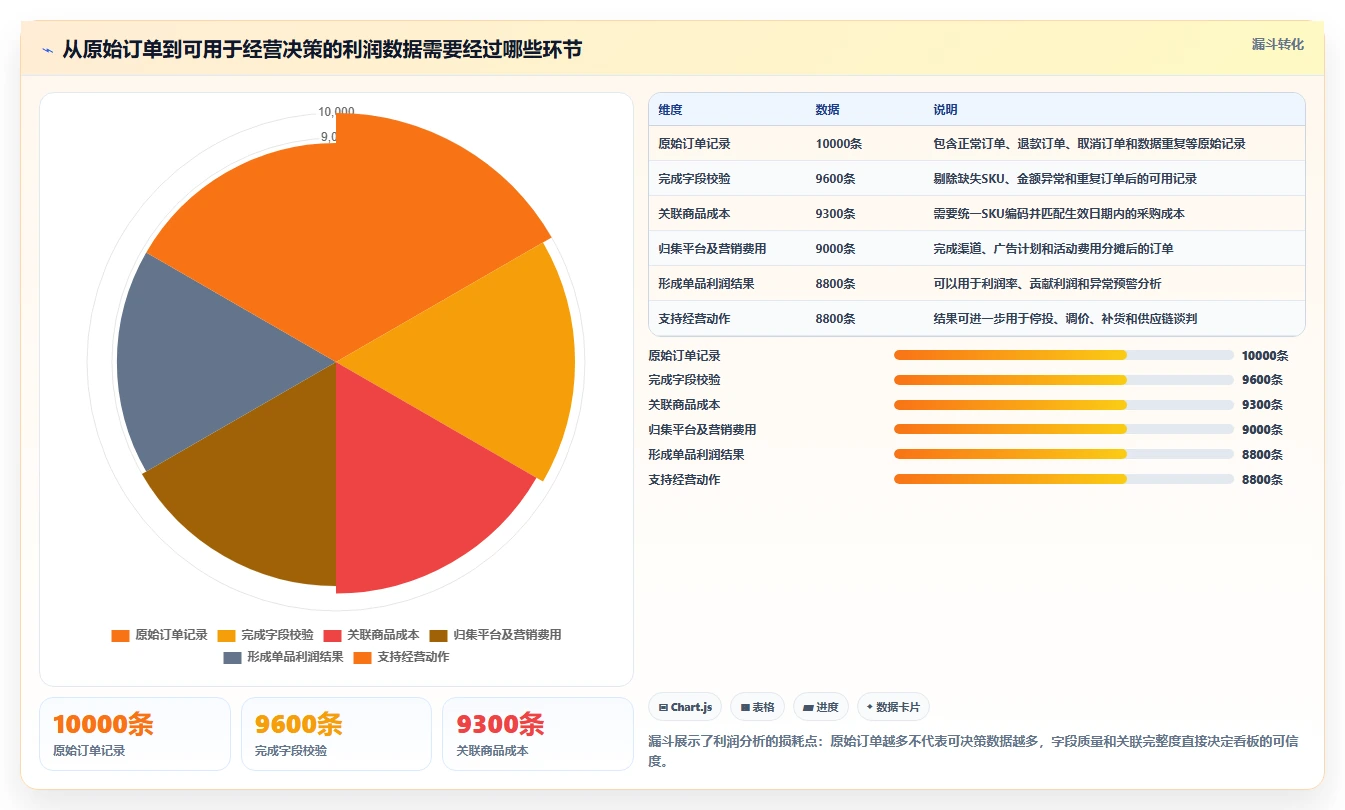The image size is (1345, 810).
Task: Click the lightning icon before the title
Action: tap(48, 50)
